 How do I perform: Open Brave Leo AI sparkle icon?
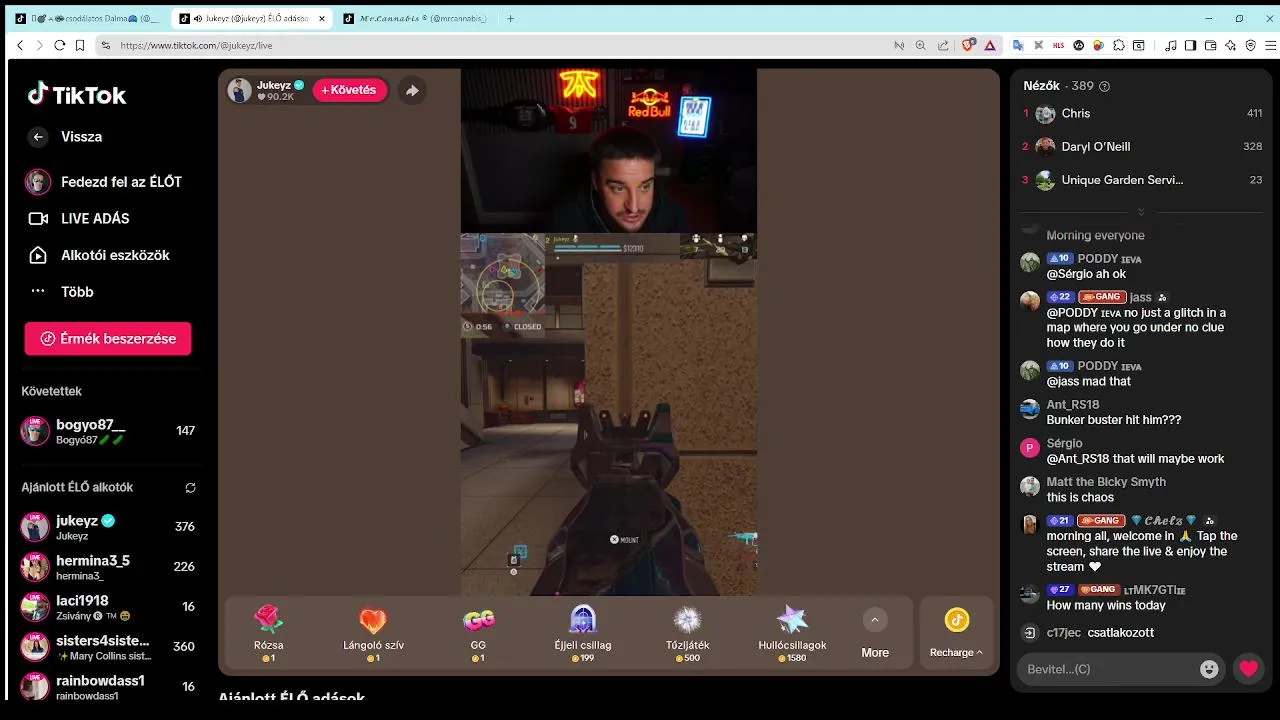tap(1230, 45)
